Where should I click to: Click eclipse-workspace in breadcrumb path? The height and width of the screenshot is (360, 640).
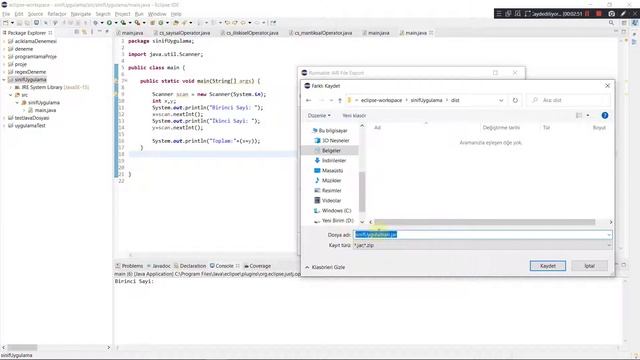381,100
